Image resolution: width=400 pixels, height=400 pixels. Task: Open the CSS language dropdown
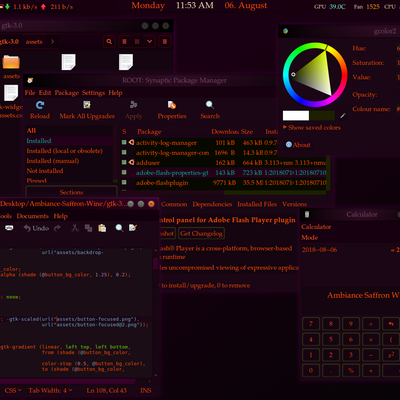tap(13, 390)
